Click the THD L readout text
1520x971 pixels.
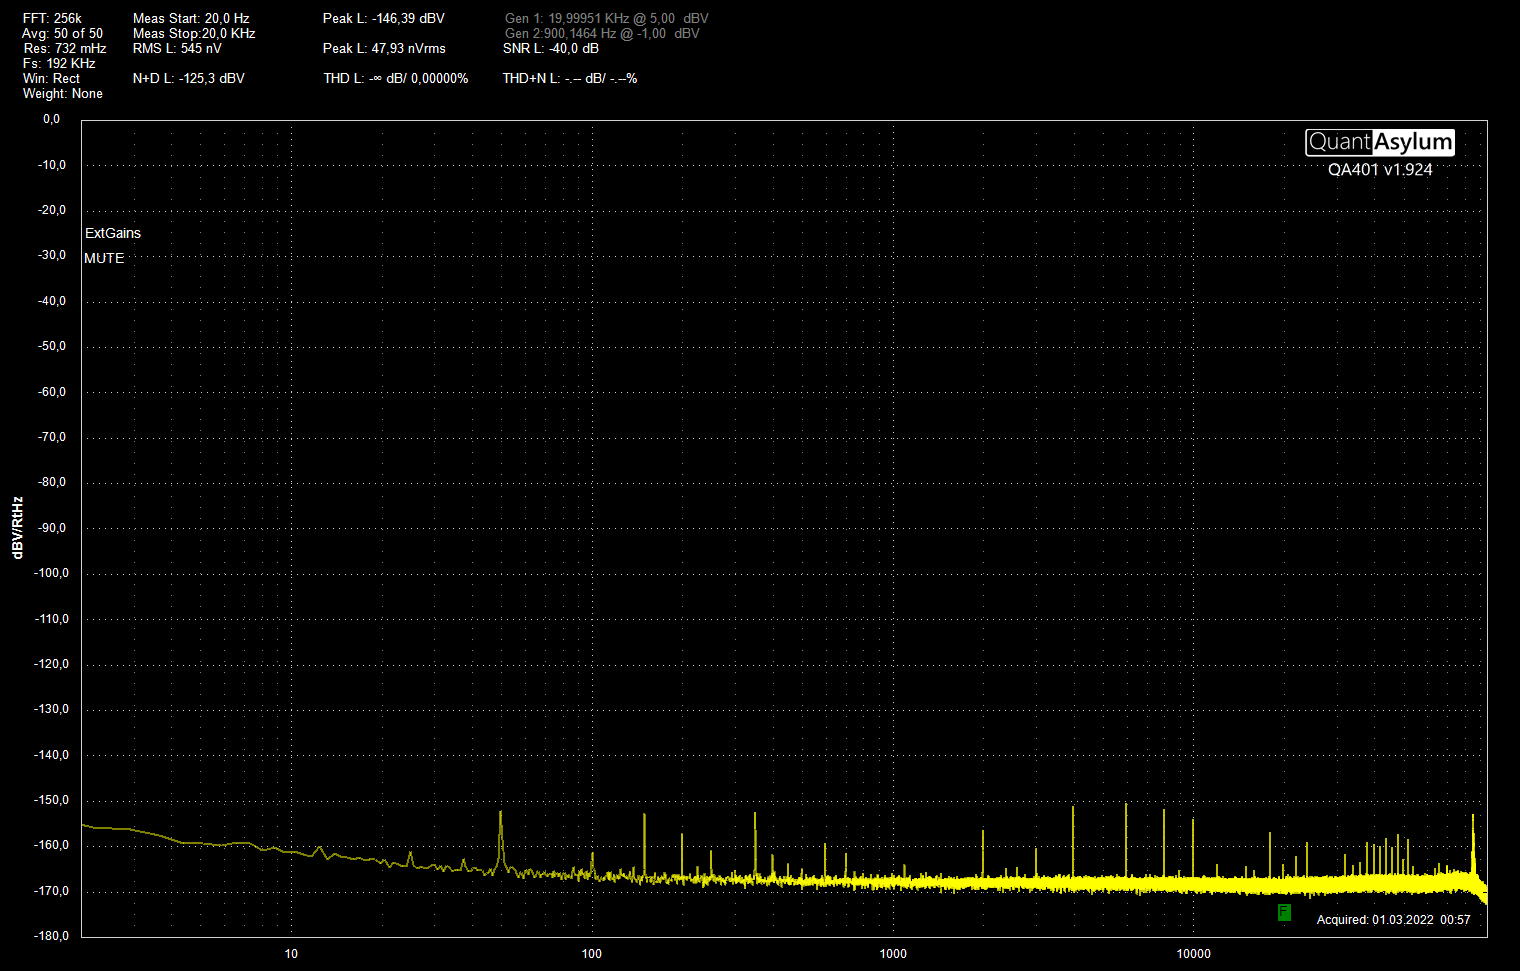tap(396, 78)
